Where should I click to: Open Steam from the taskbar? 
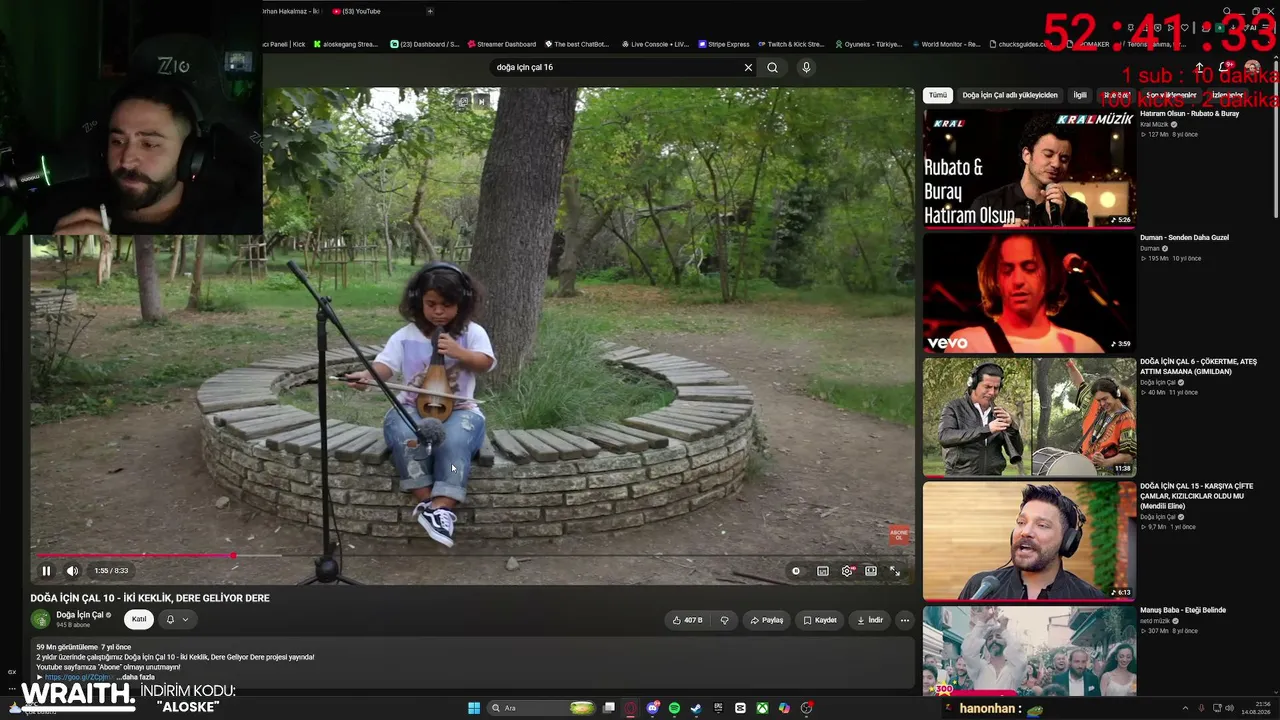click(x=697, y=708)
